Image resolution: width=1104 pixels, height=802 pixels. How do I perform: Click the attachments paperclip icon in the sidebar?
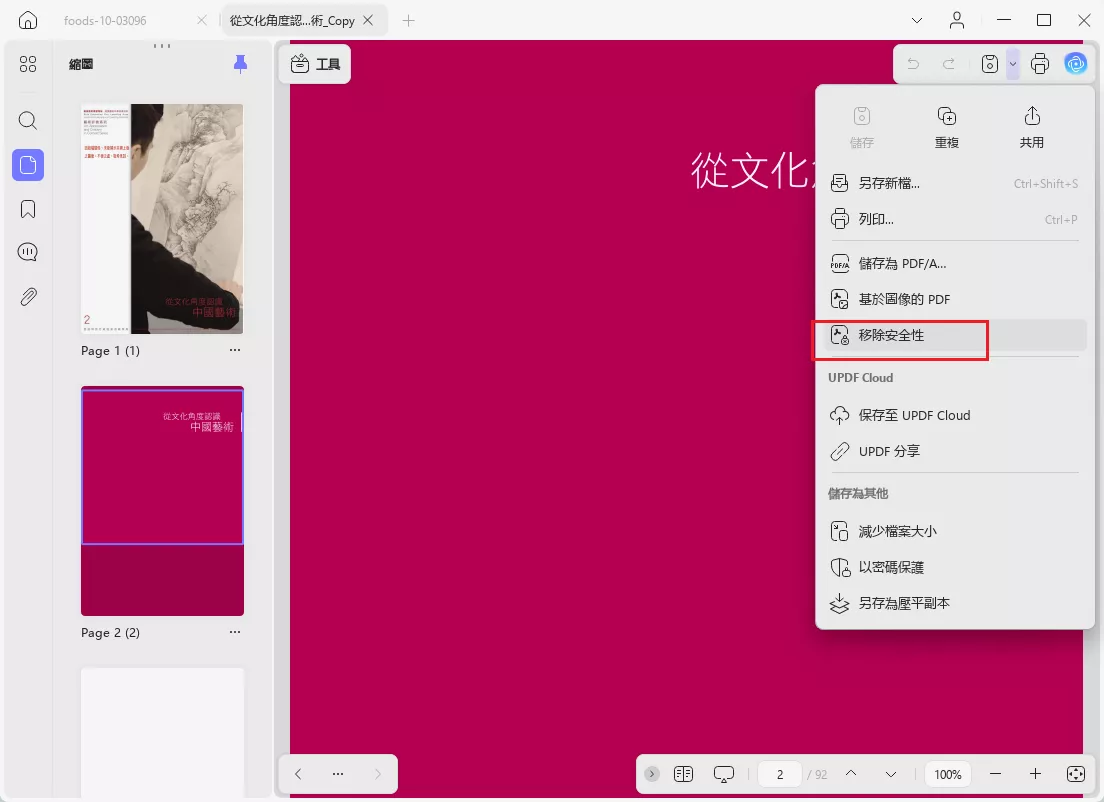click(27, 296)
